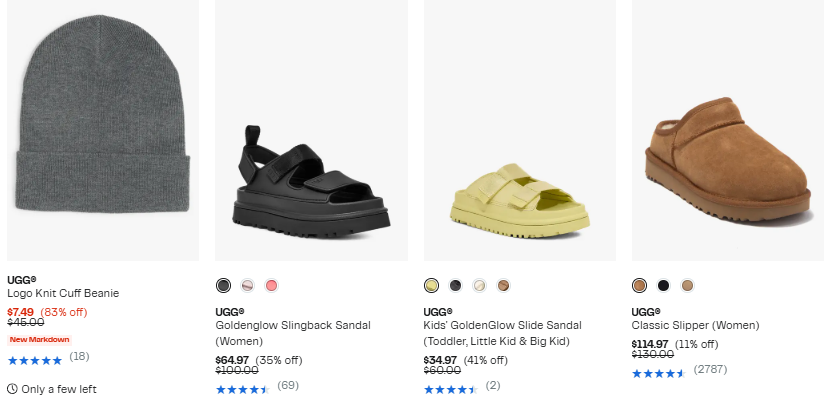The image size is (824, 404).
Task: Pick the white swatch for Goldenglow Slingback Sandal
Action: 247,286
